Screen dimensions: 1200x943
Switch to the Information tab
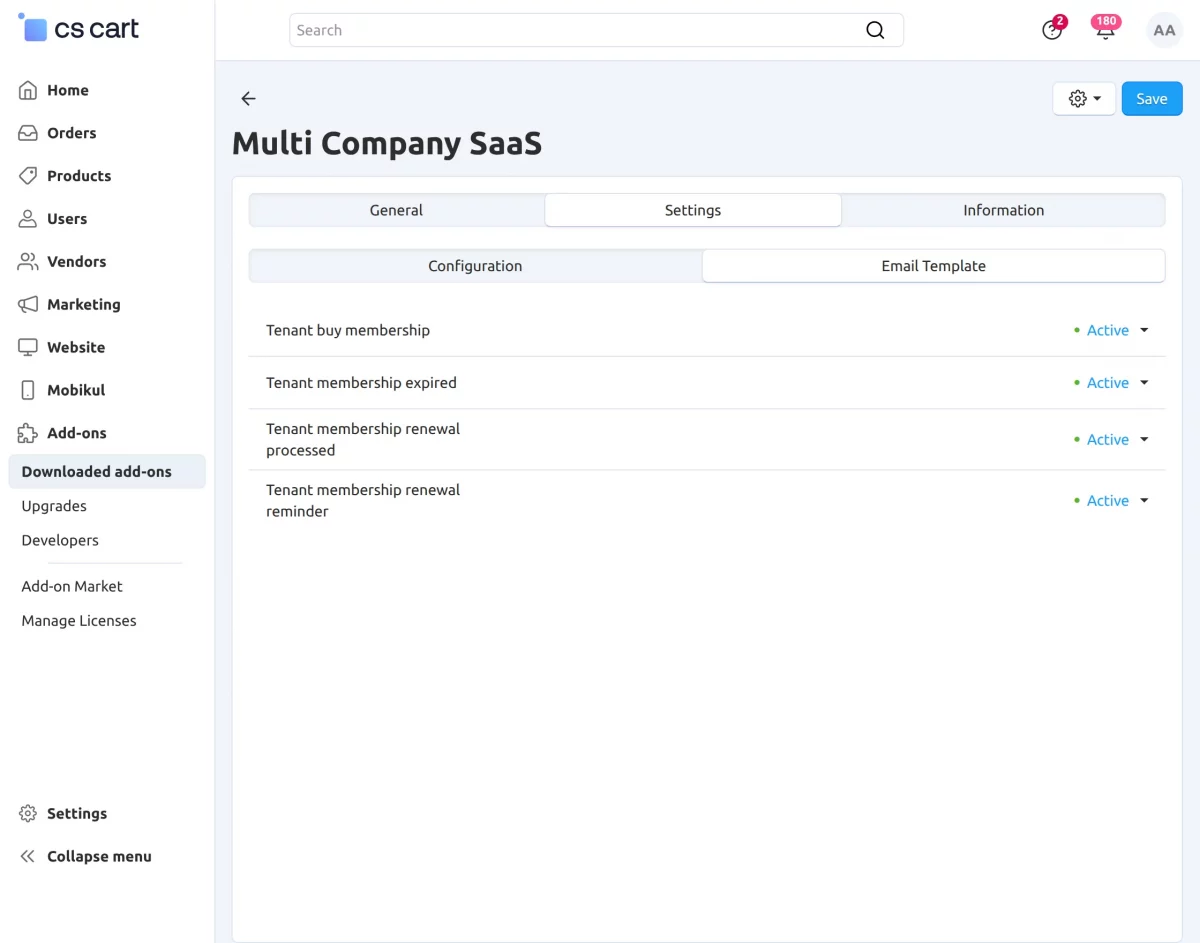click(1003, 210)
